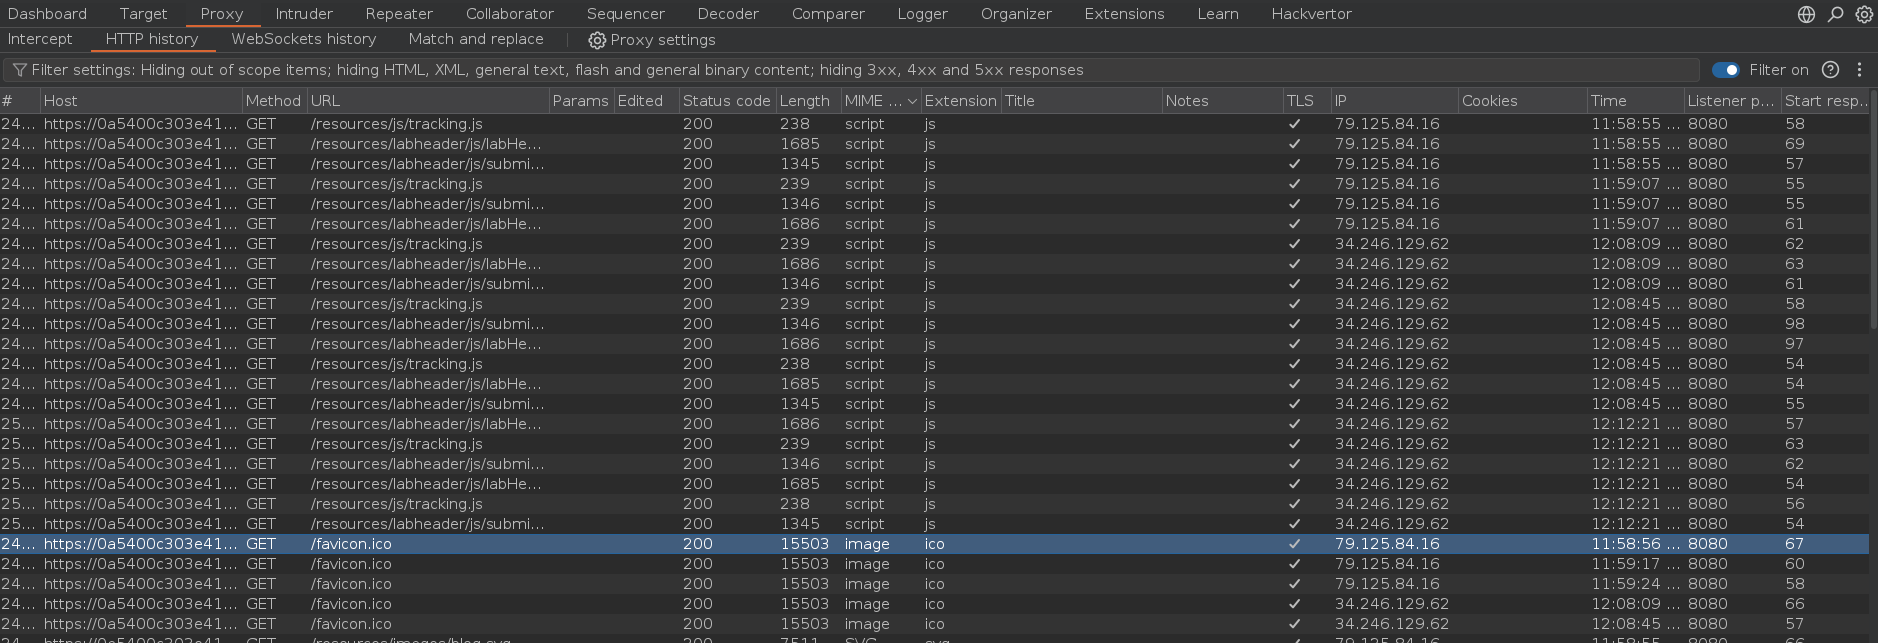Go to Match and replace tab
1878x643 pixels.
tap(476, 39)
